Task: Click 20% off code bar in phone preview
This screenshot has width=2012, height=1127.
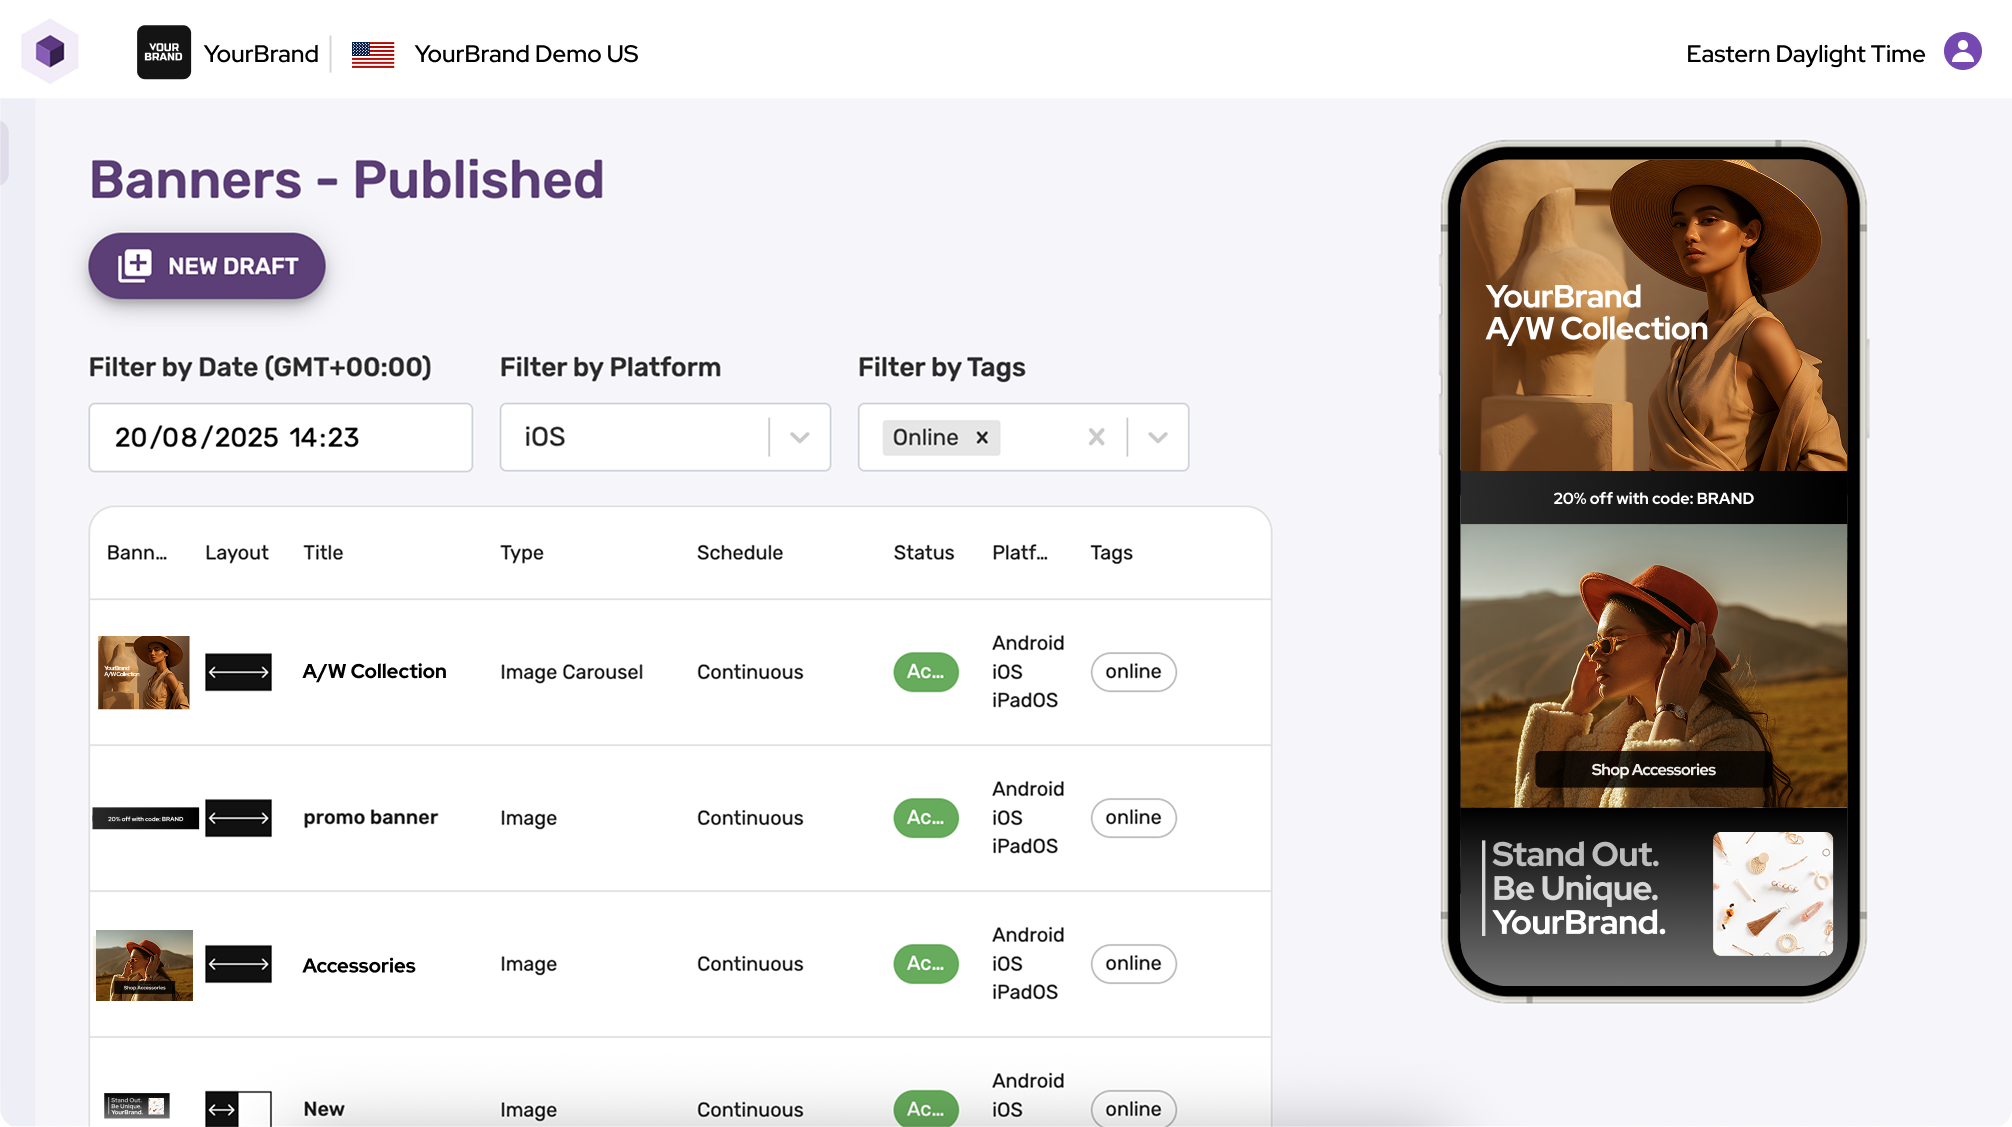Action: (x=1653, y=498)
